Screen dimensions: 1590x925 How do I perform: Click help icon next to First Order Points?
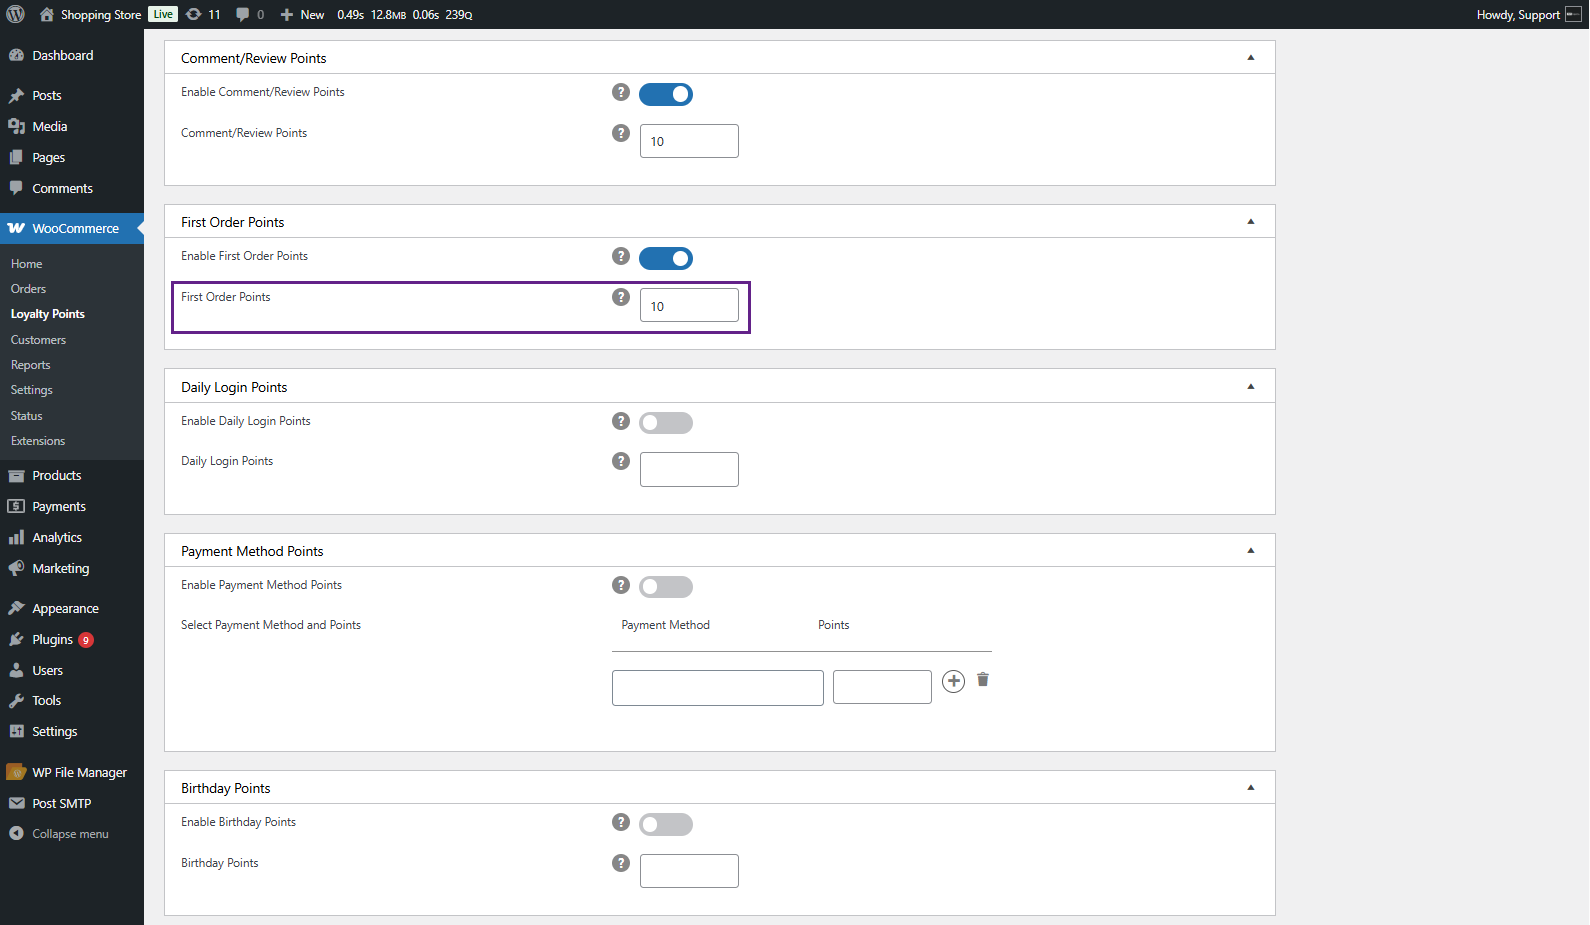point(621,297)
